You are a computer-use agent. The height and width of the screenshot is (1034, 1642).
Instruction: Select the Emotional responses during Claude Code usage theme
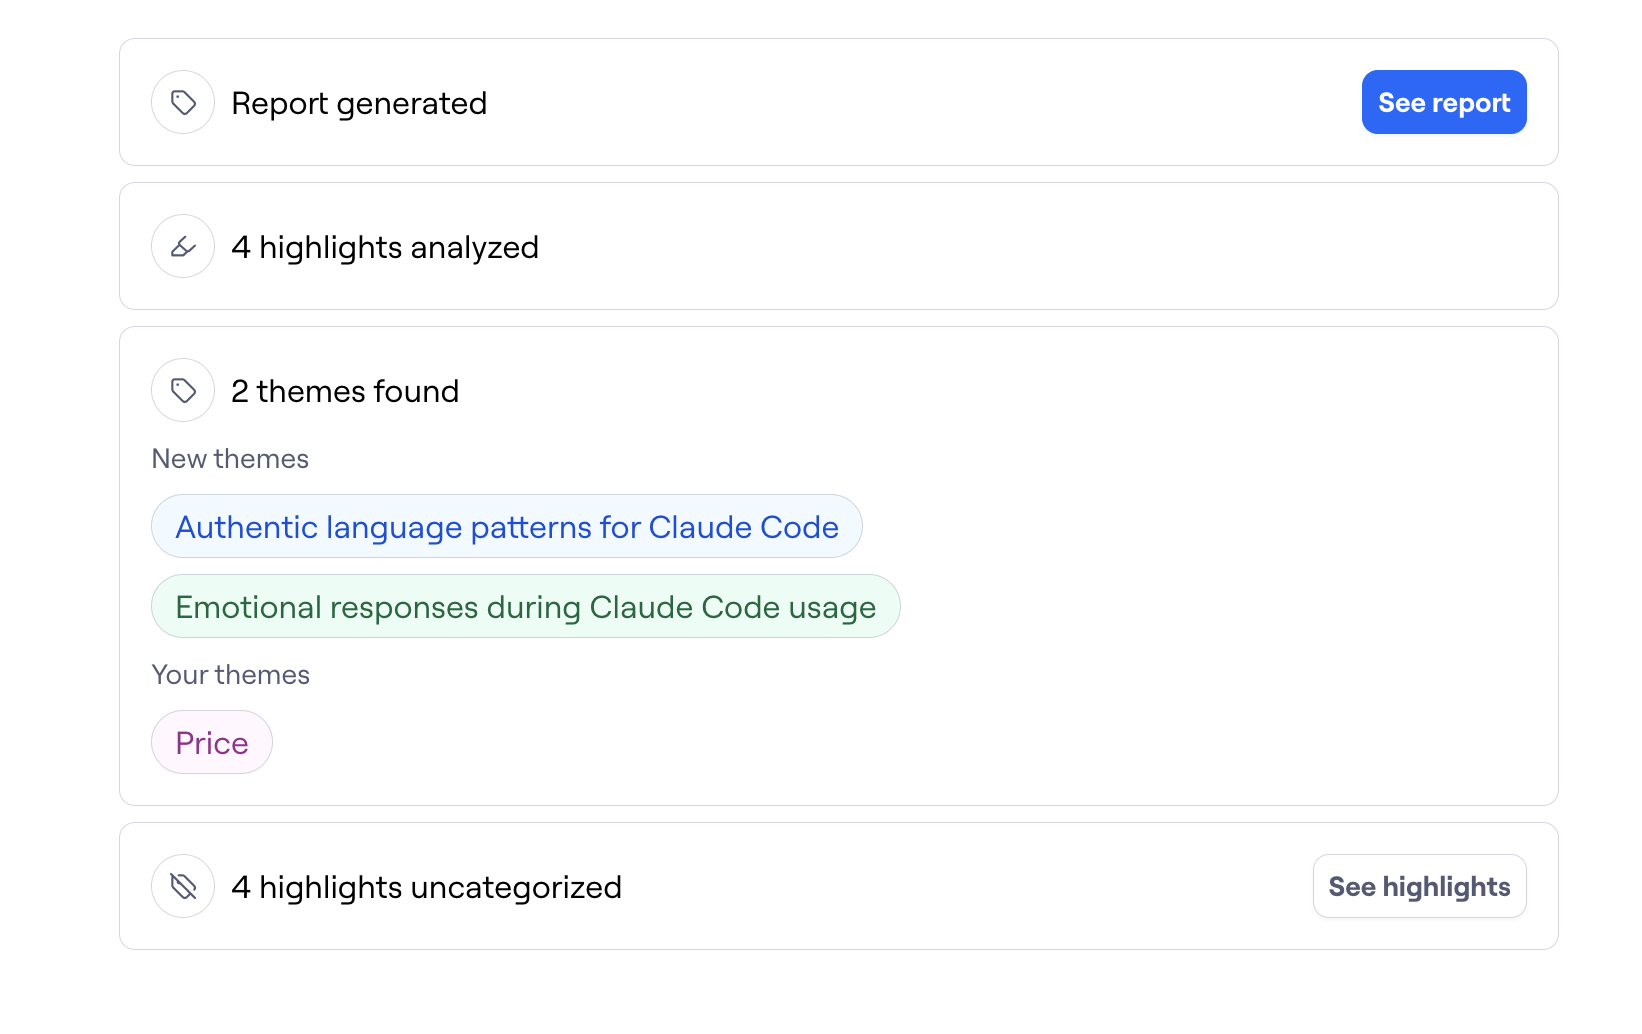(525, 606)
